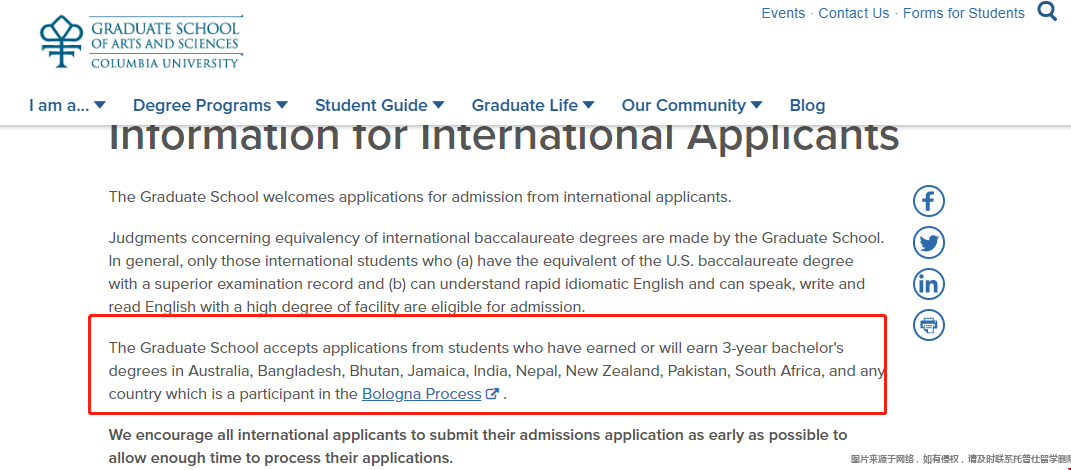Expand the Our Community menu
1071x470 pixels.
pos(692,105)
